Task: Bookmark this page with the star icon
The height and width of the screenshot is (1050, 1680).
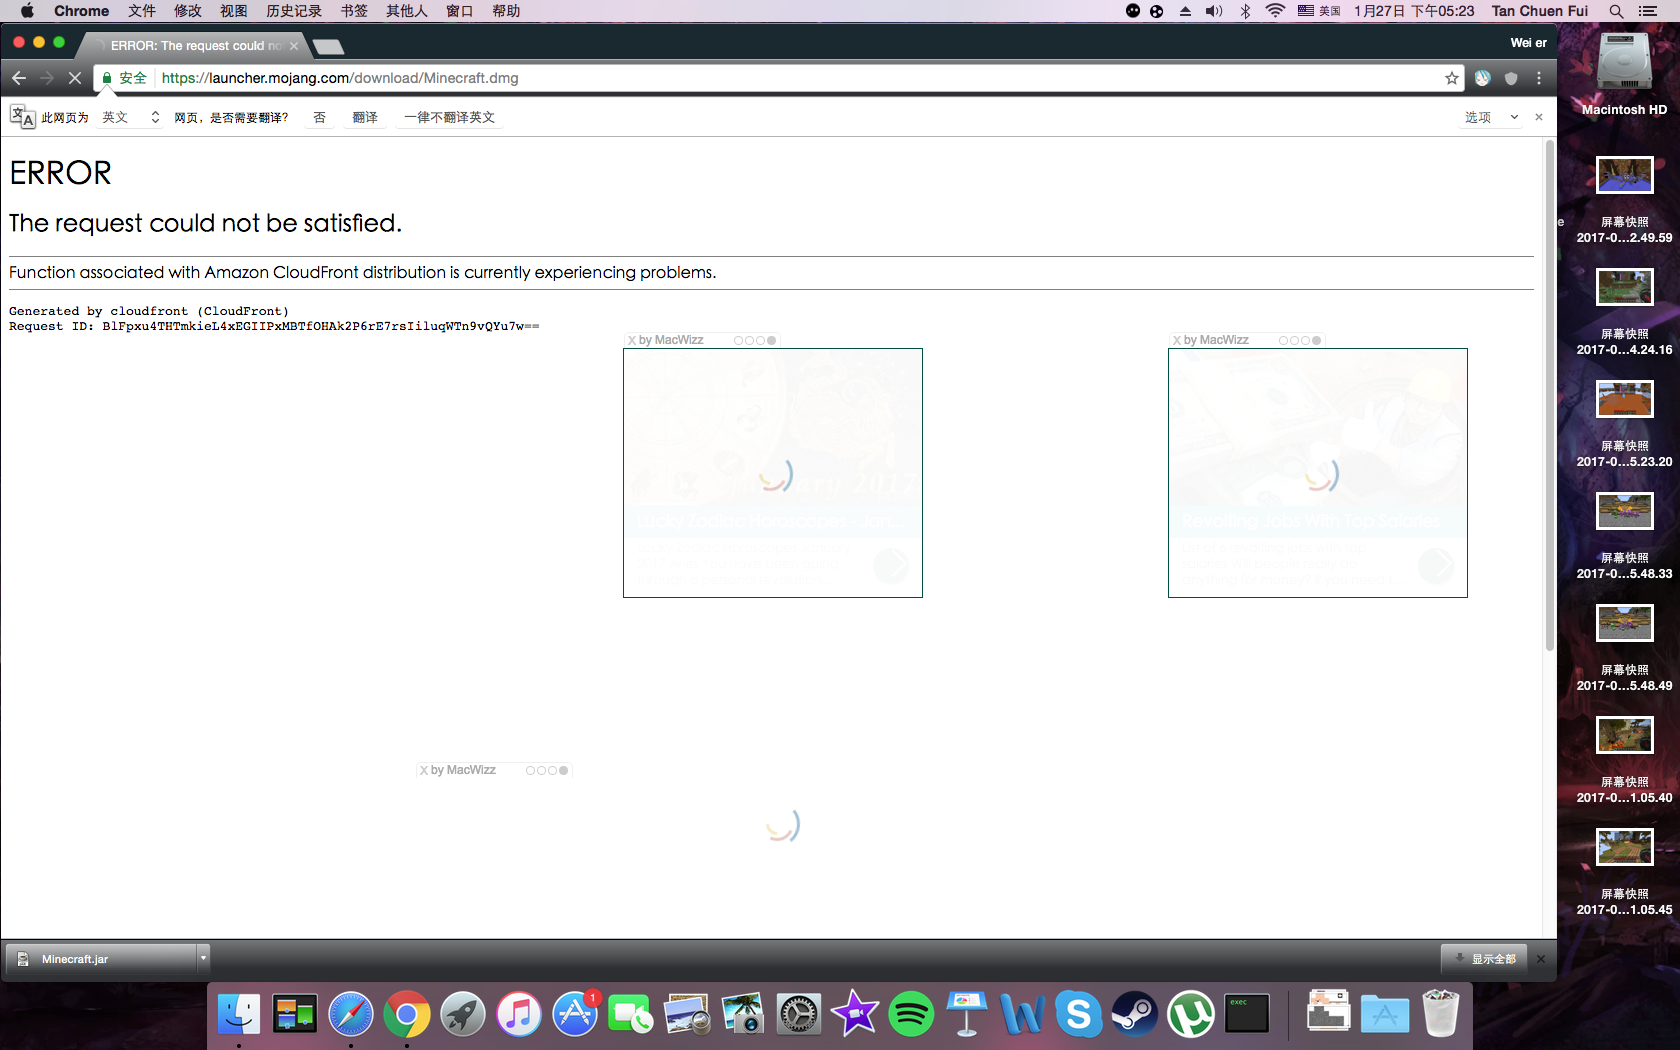Action: coord(1452,78)
